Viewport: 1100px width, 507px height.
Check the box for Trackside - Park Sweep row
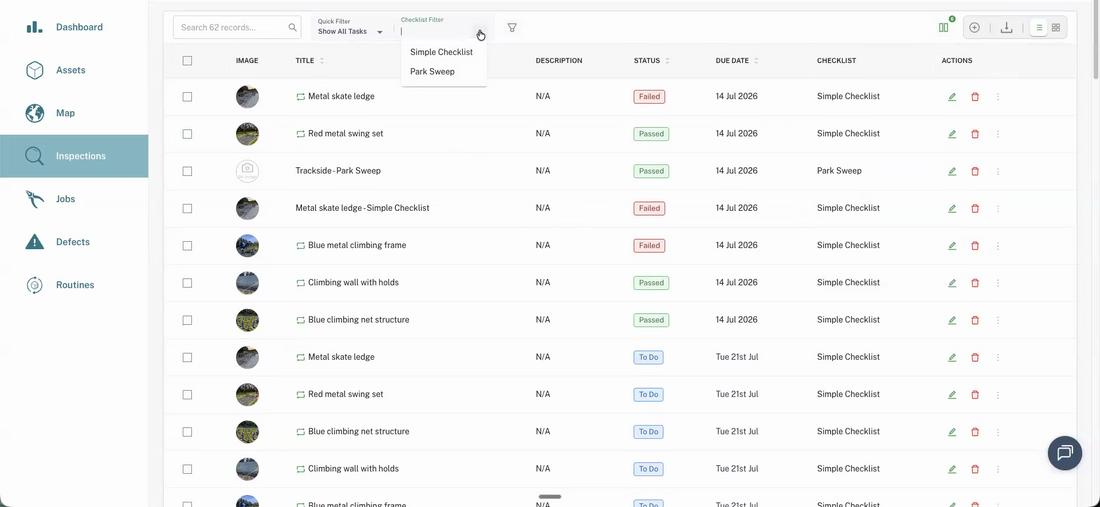pos(187,171)
